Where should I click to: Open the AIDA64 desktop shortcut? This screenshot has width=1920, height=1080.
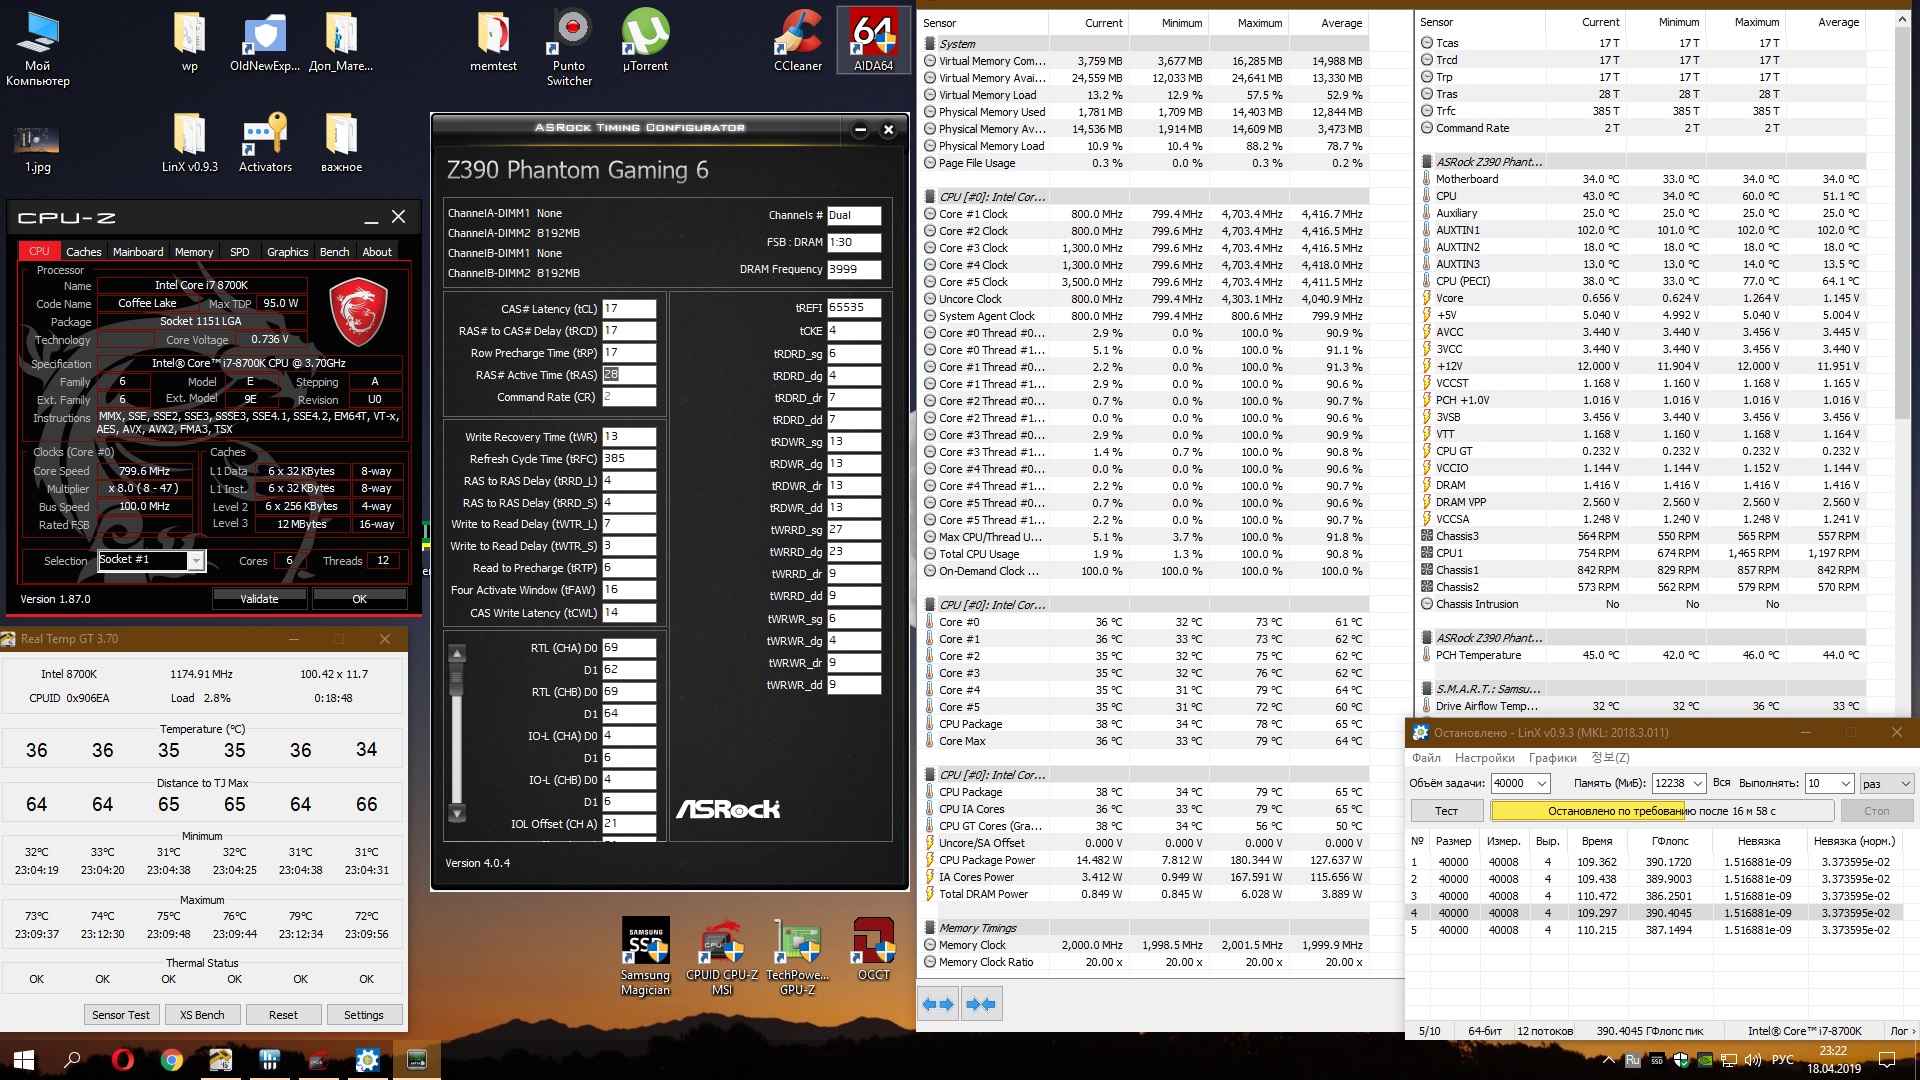click(x=873, y=41)
